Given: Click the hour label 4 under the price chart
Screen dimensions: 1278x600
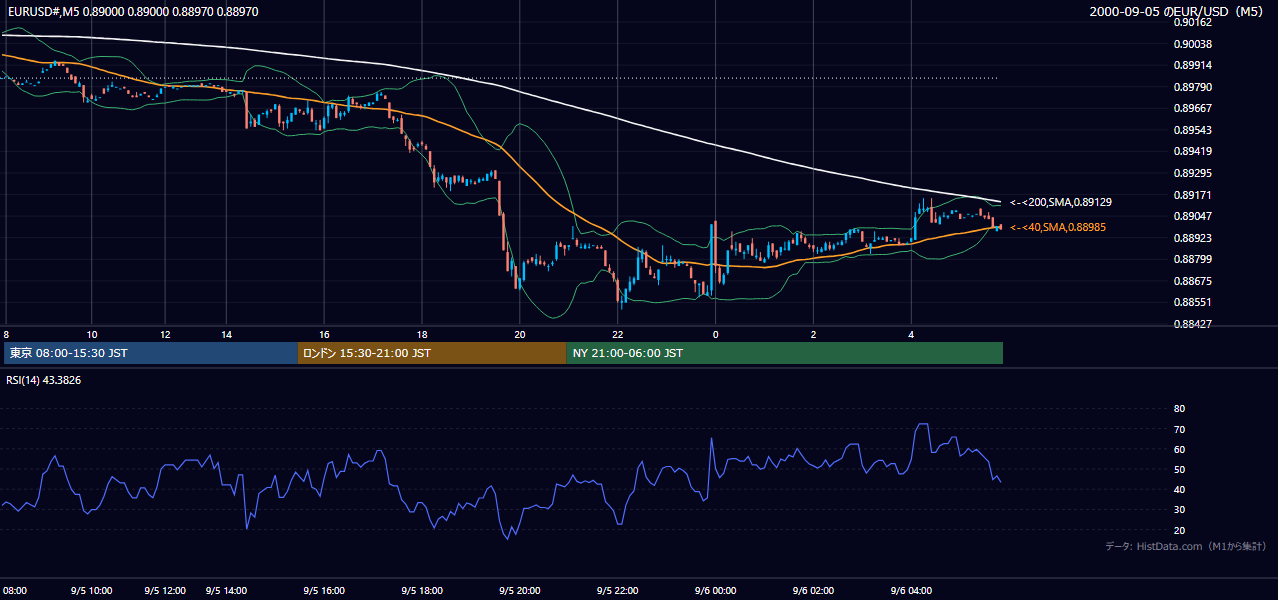Looking at the screenshot, I should [911, 334].
